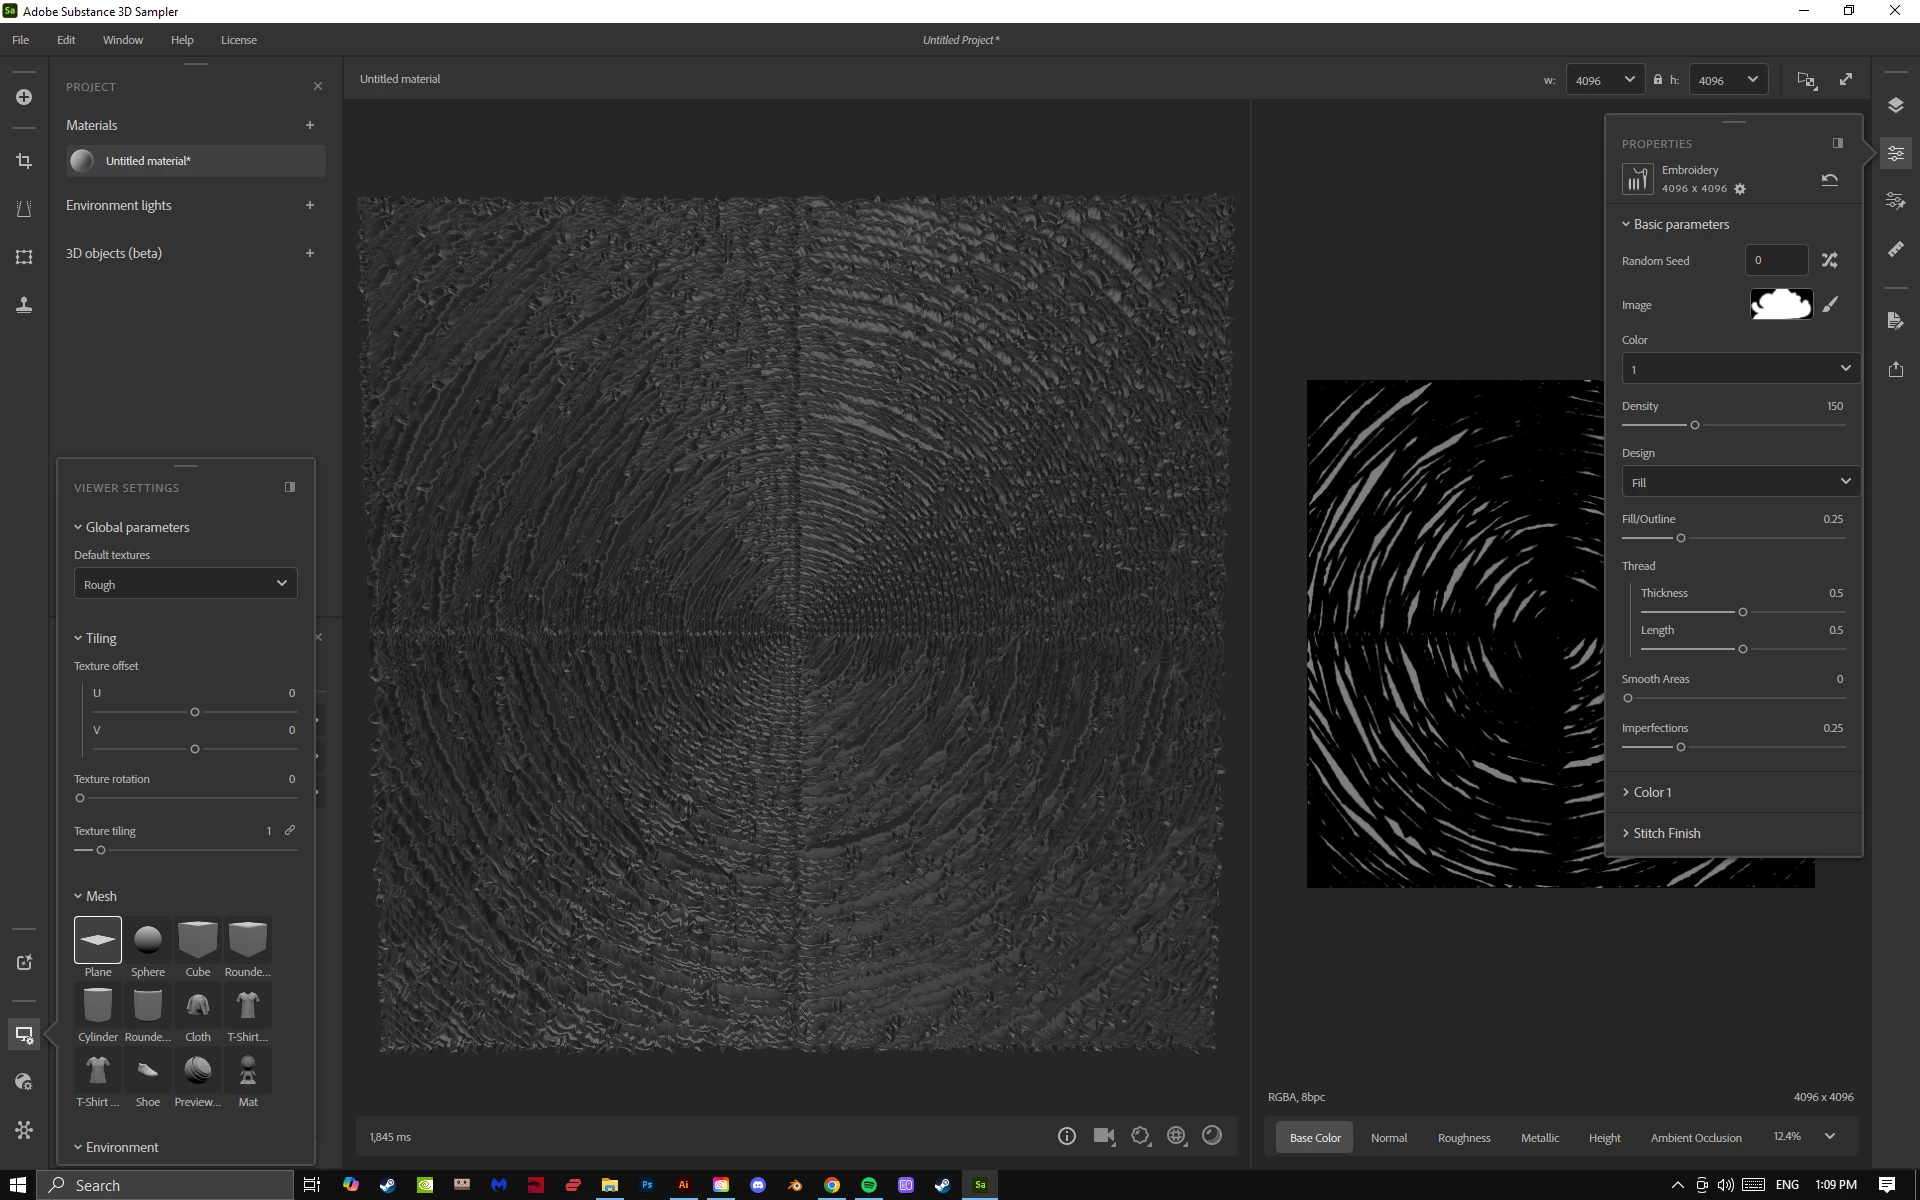Expand the Stitch Finish section

click(x=1665, y=833)
